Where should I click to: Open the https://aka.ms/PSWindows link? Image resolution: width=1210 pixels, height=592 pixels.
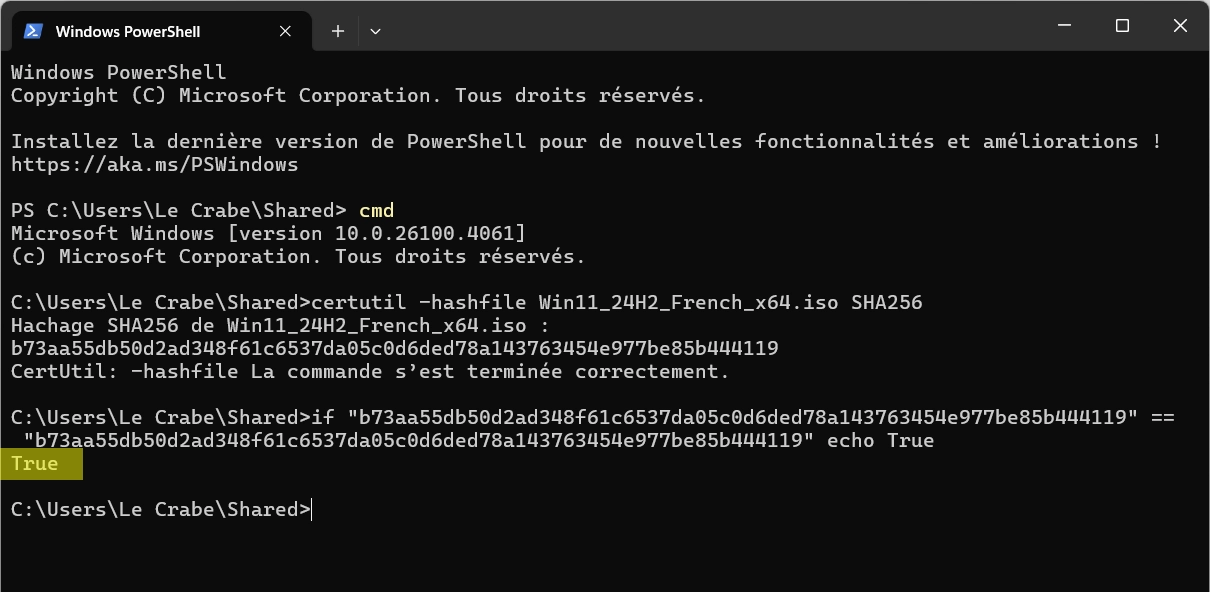tap(154, 164)
